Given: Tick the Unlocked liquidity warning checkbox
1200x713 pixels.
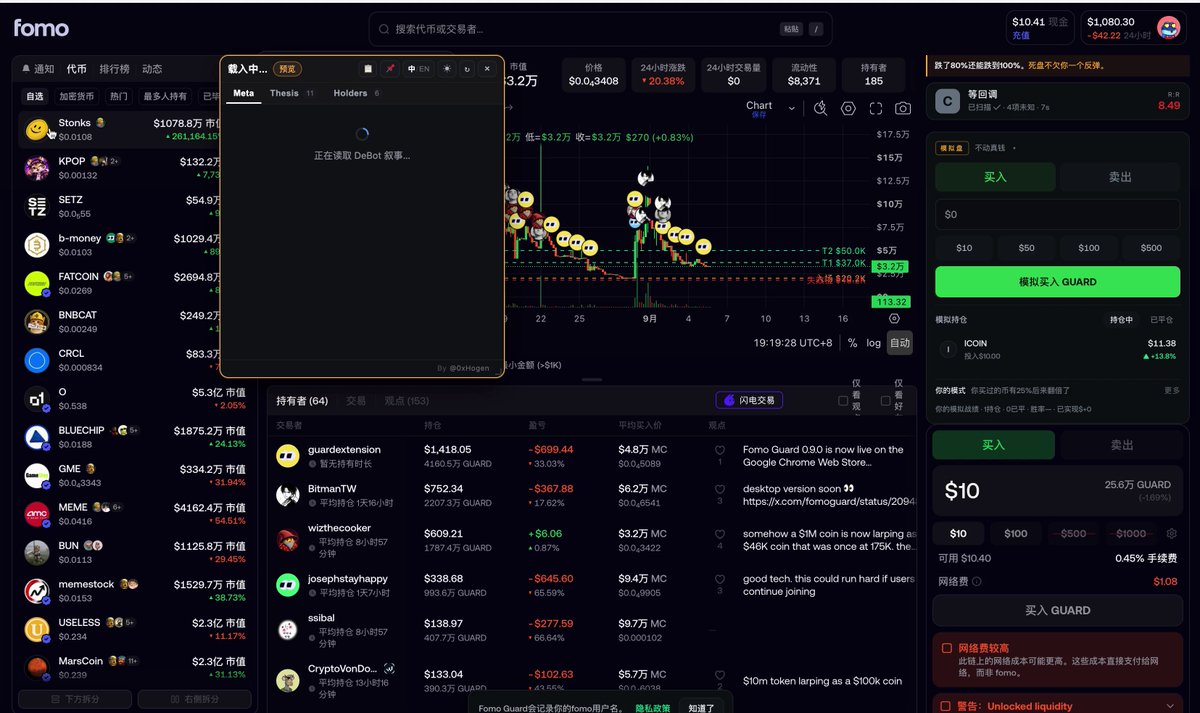Looking at the screenshot, I should pos(946,706).
